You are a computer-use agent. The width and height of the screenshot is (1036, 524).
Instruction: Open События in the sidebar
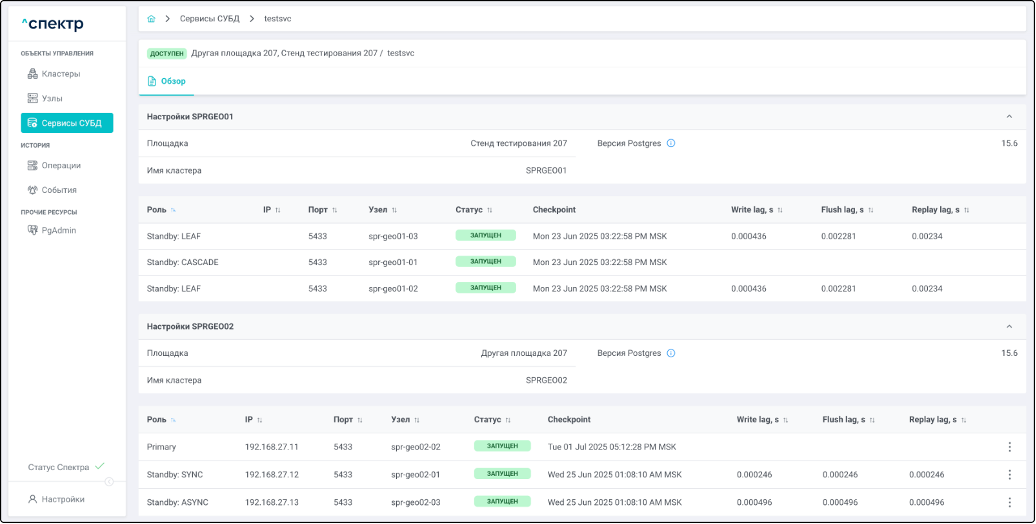[x=58, y=189]
